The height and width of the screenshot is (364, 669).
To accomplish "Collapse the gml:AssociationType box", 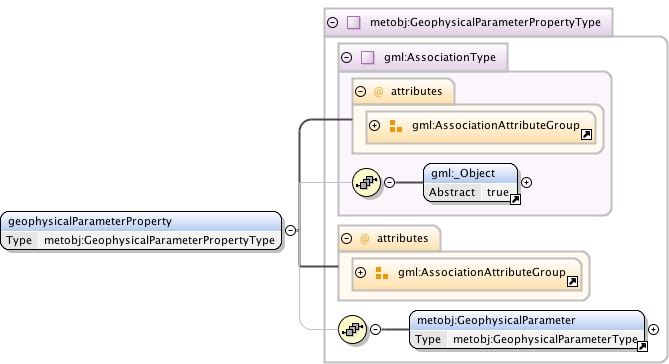I will [346, 57].
